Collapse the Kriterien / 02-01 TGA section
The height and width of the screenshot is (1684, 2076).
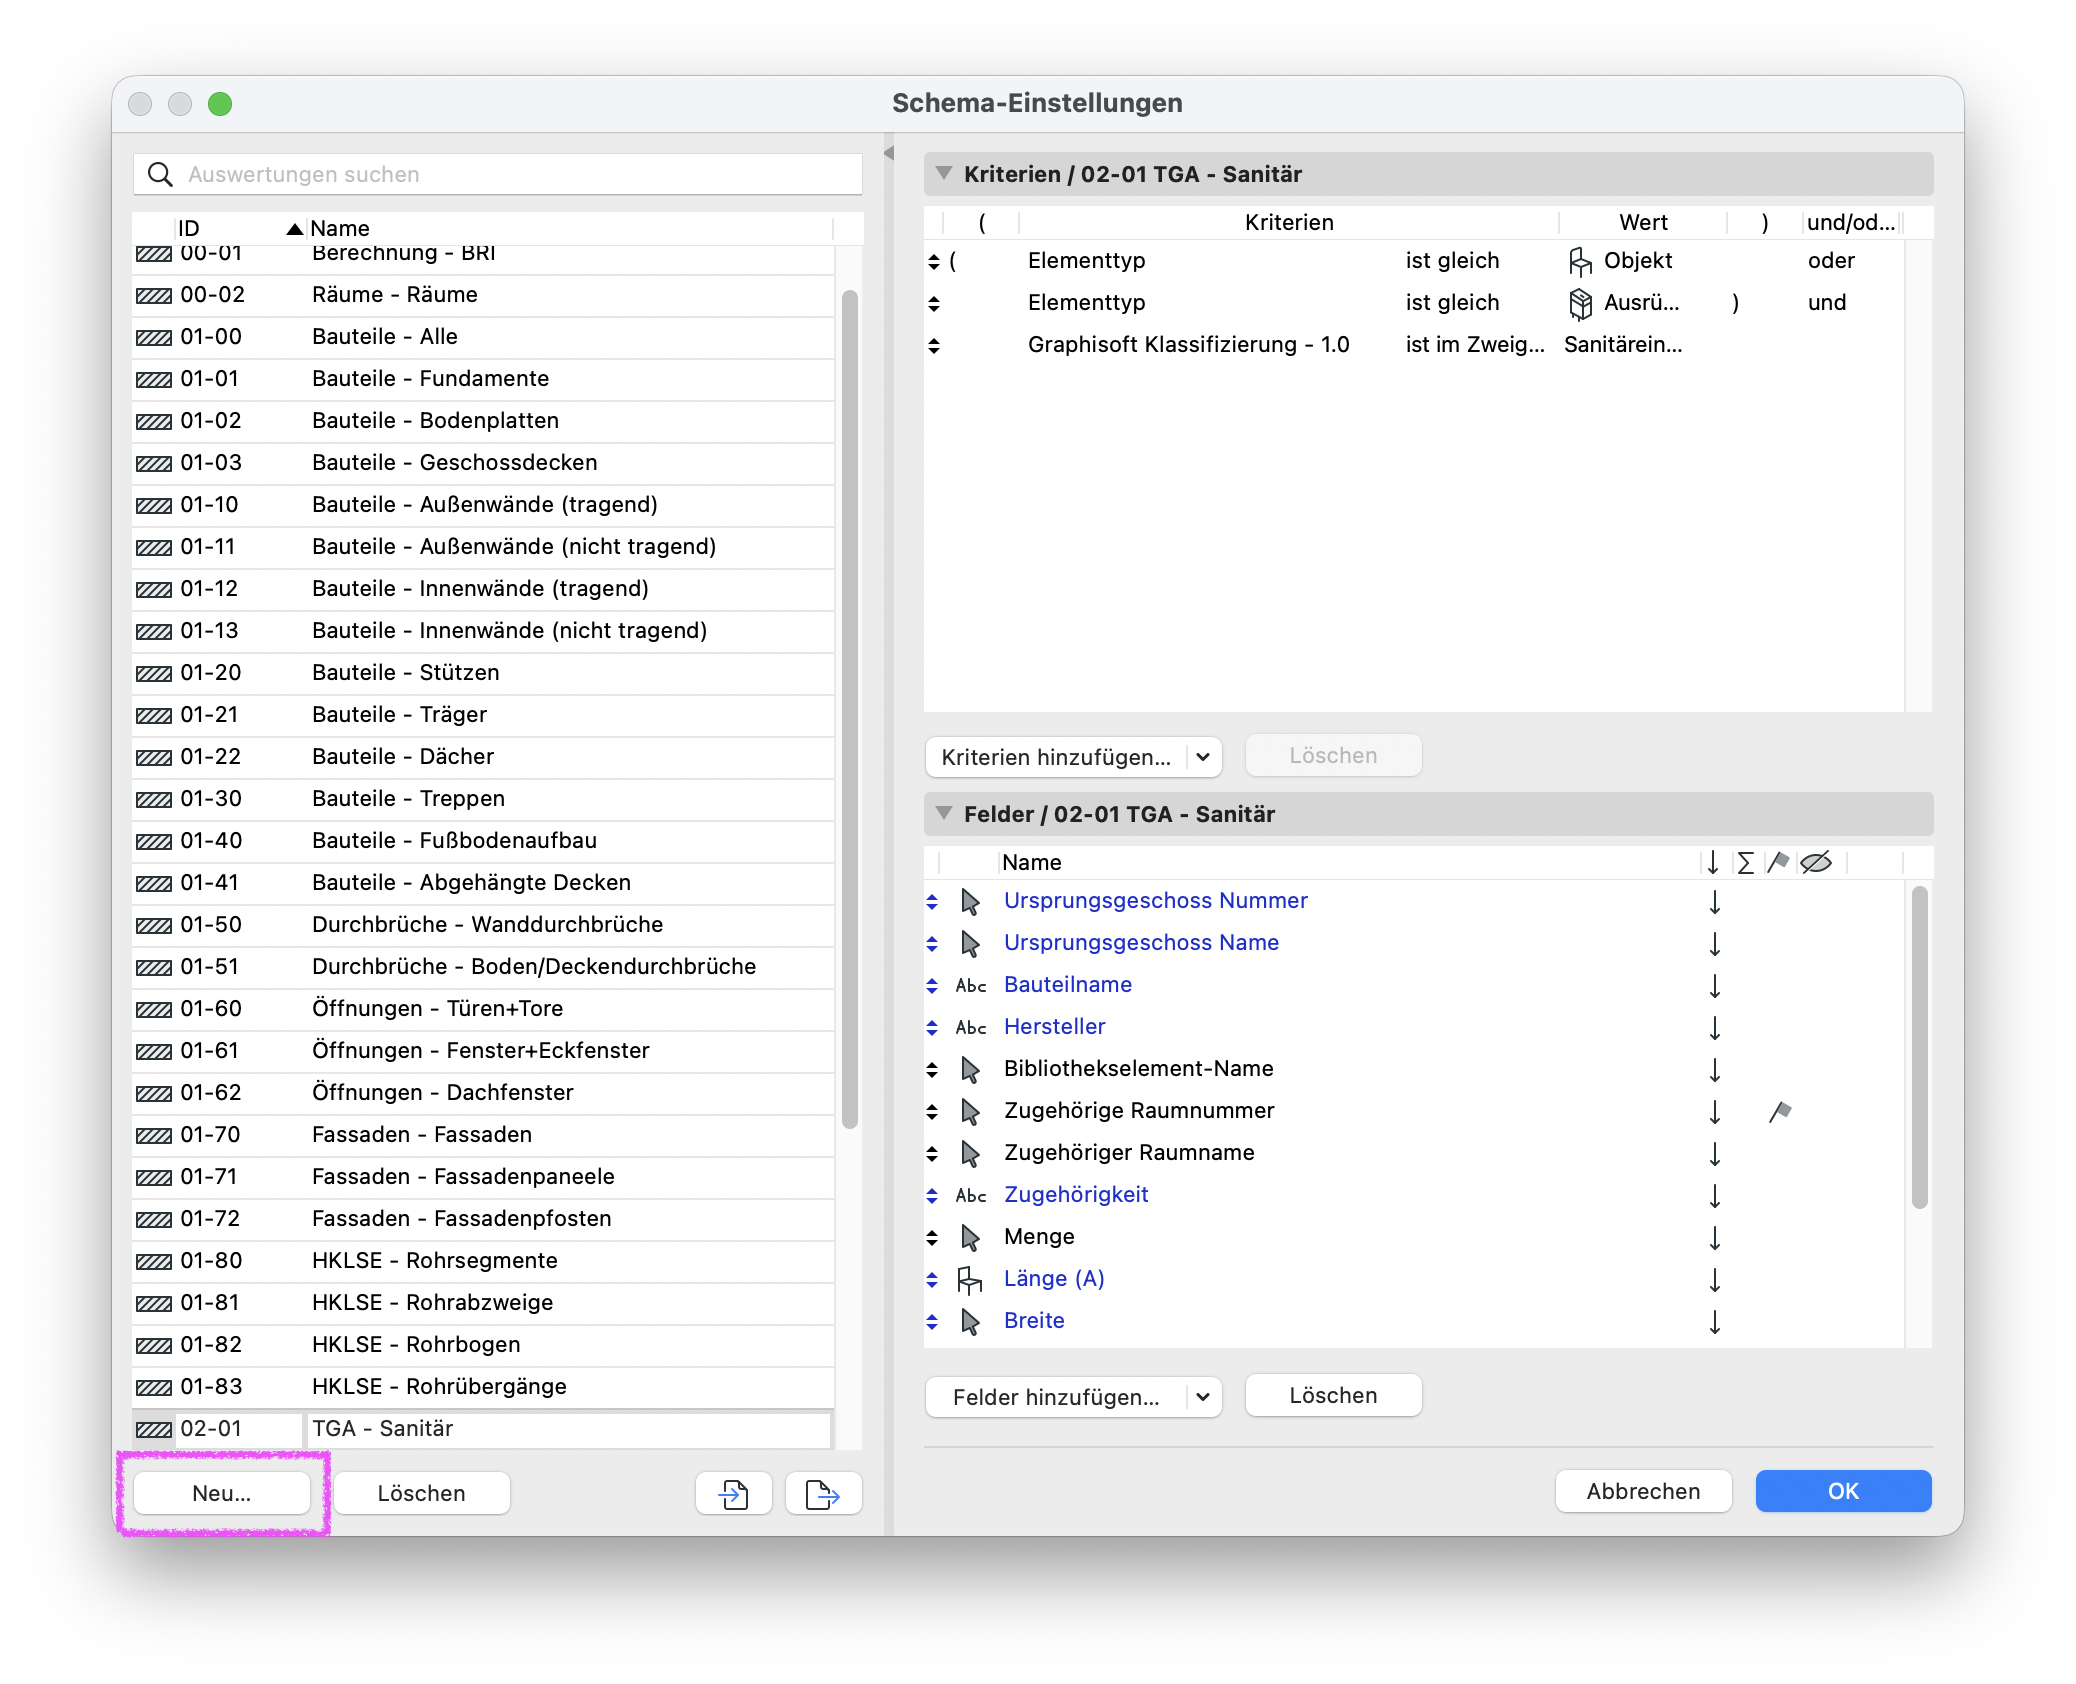point(943,173)
